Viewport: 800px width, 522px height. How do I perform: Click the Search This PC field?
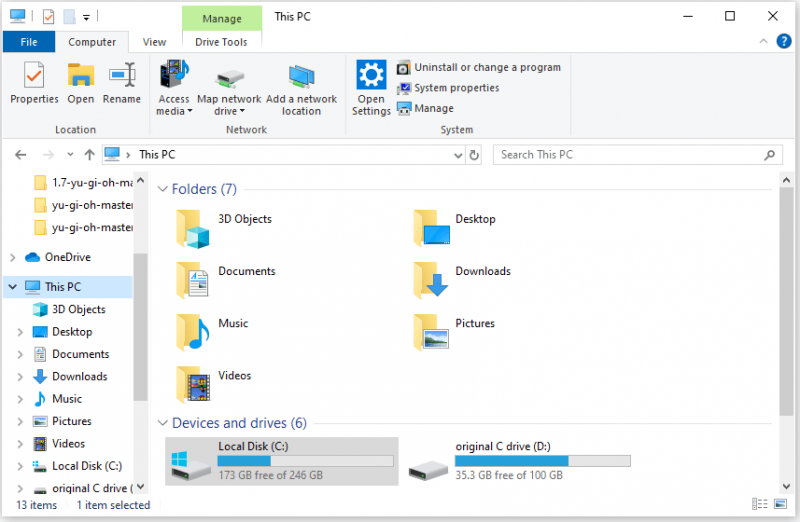[638, 155]
